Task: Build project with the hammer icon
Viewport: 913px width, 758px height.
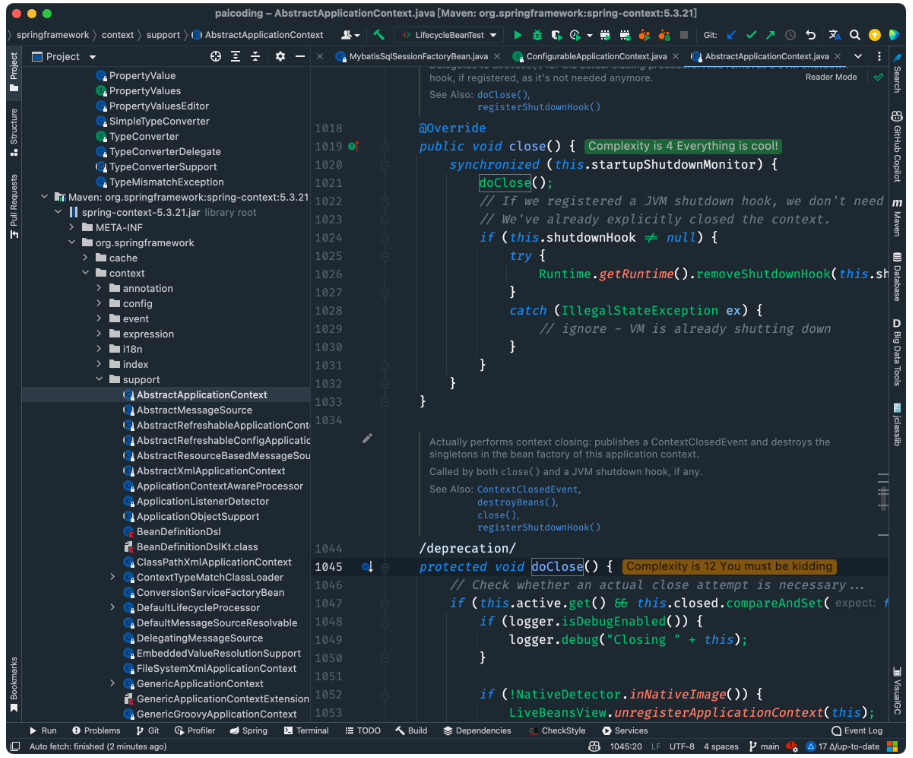Action: (378, 35)
